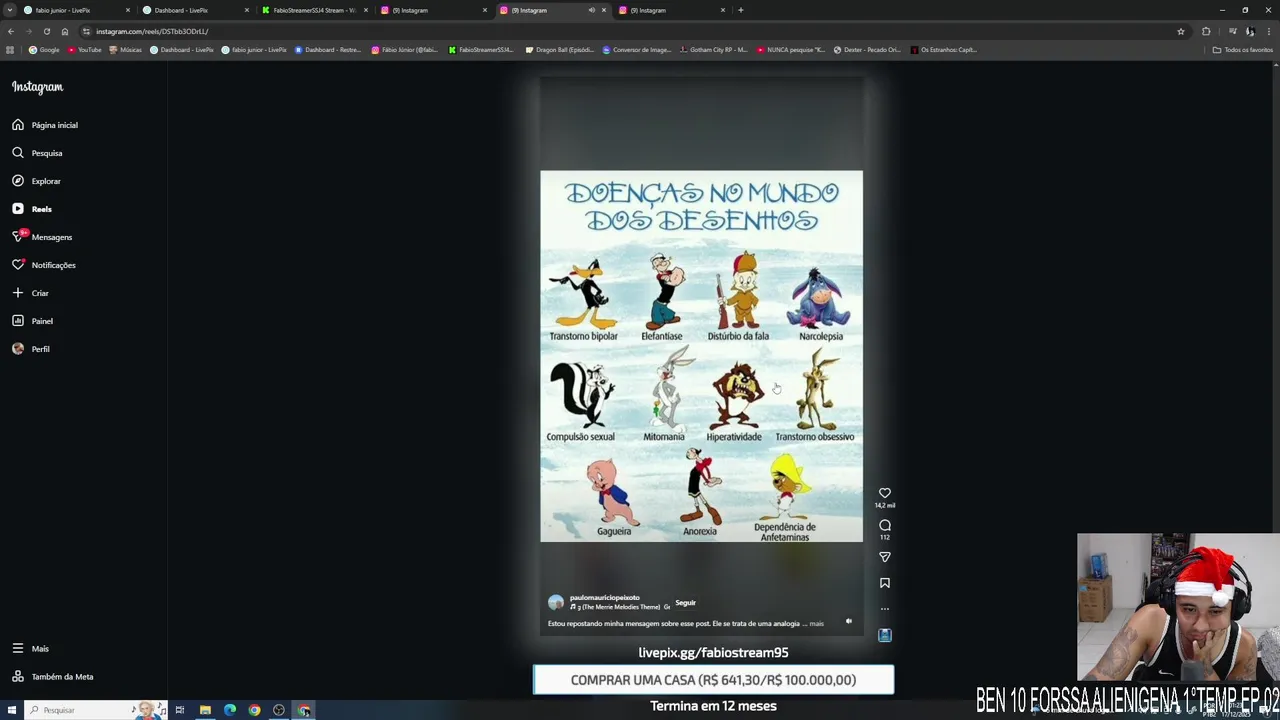The image size is (1280, 720).
Task: Open the apps grid in bookmarks bar
Action: click(10, 49)
